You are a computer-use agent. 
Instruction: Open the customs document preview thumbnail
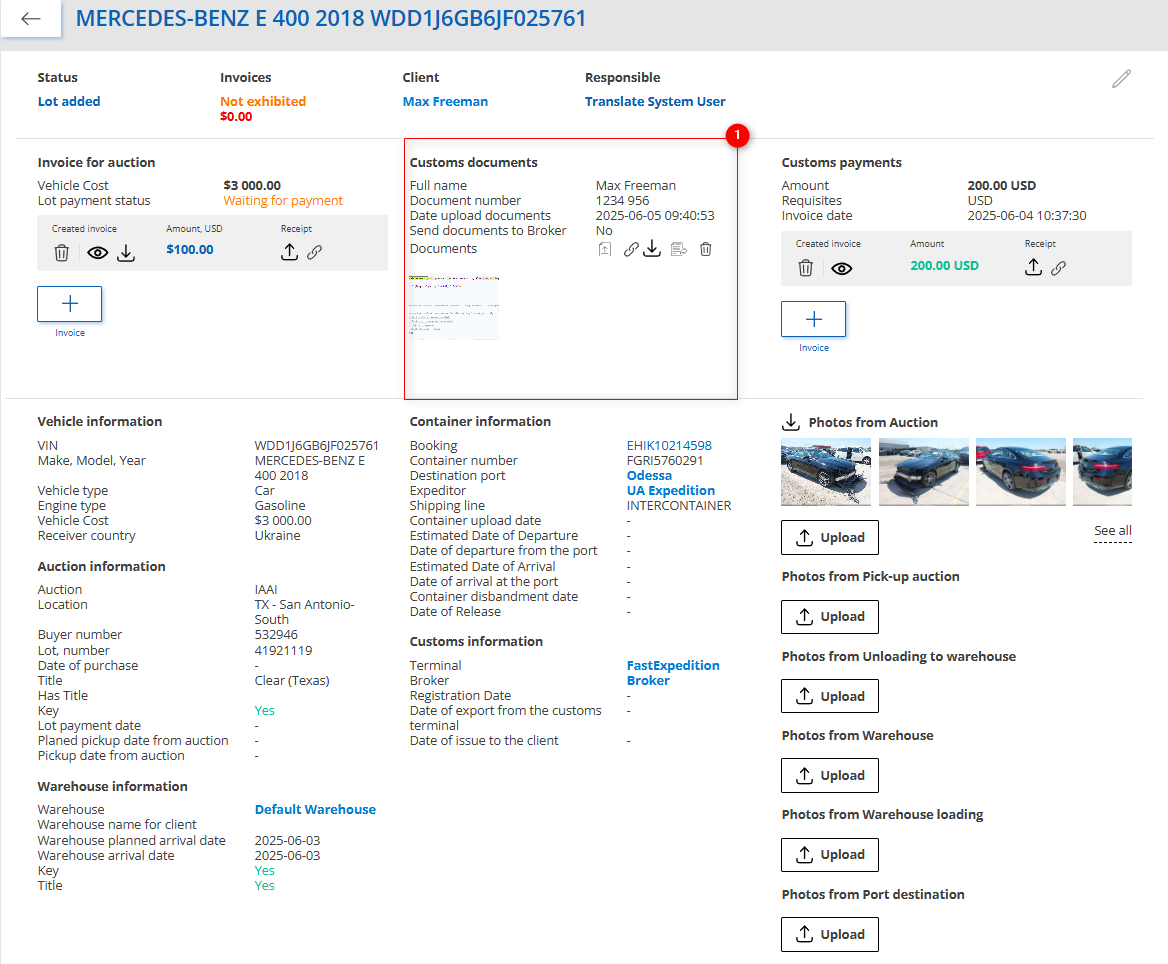pos(454,308)
